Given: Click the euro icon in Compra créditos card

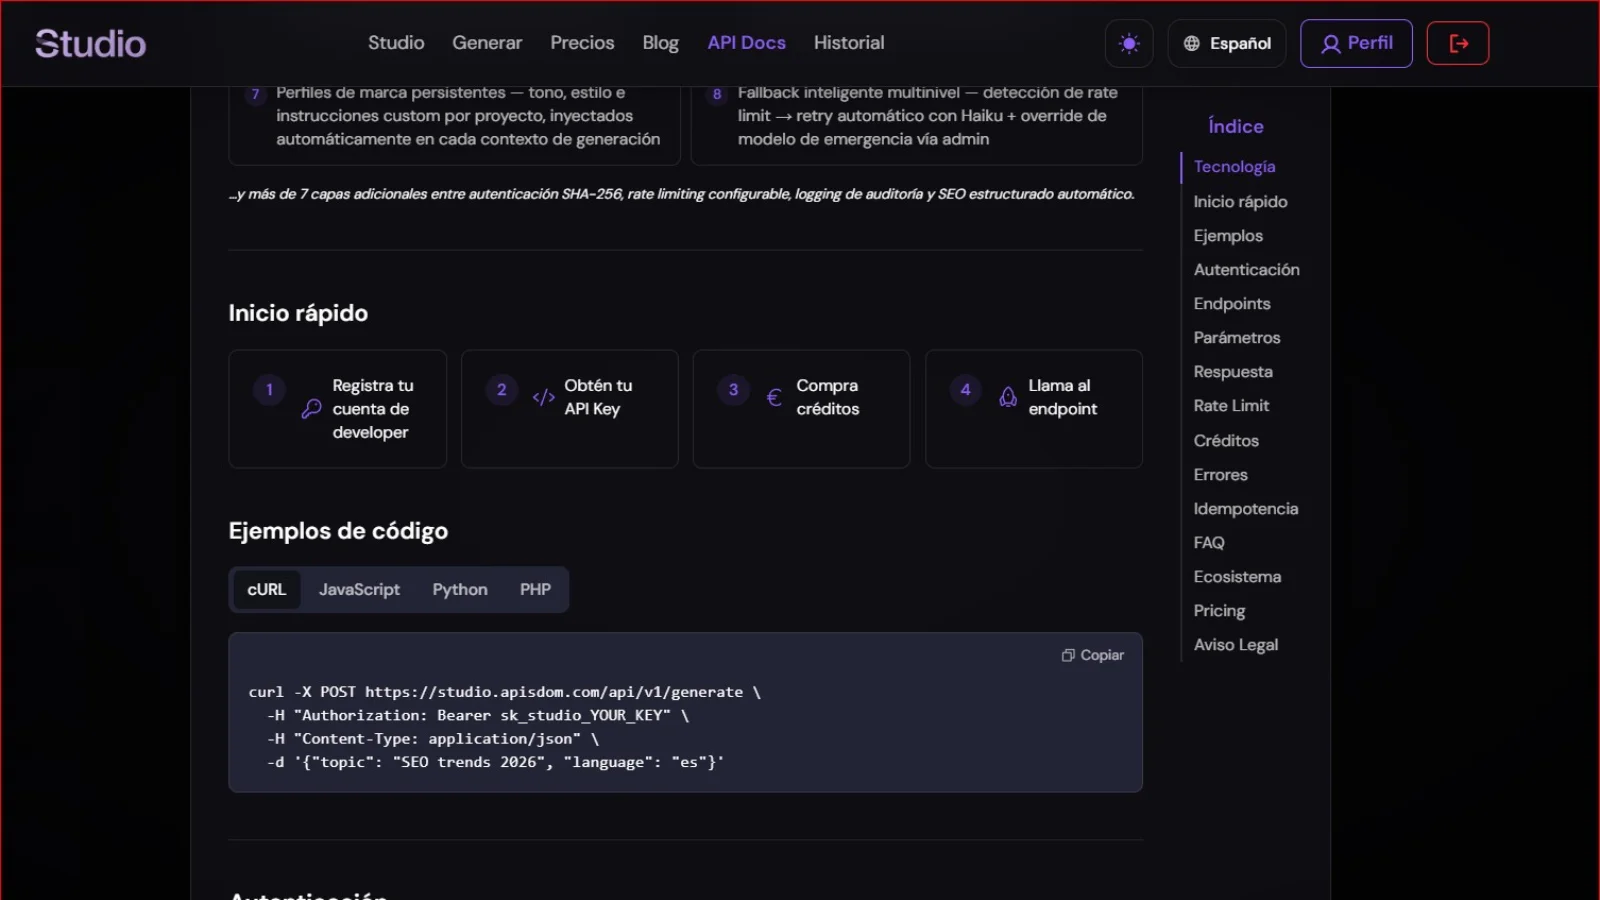Looking at the screenshot, I should click(773, 397).
